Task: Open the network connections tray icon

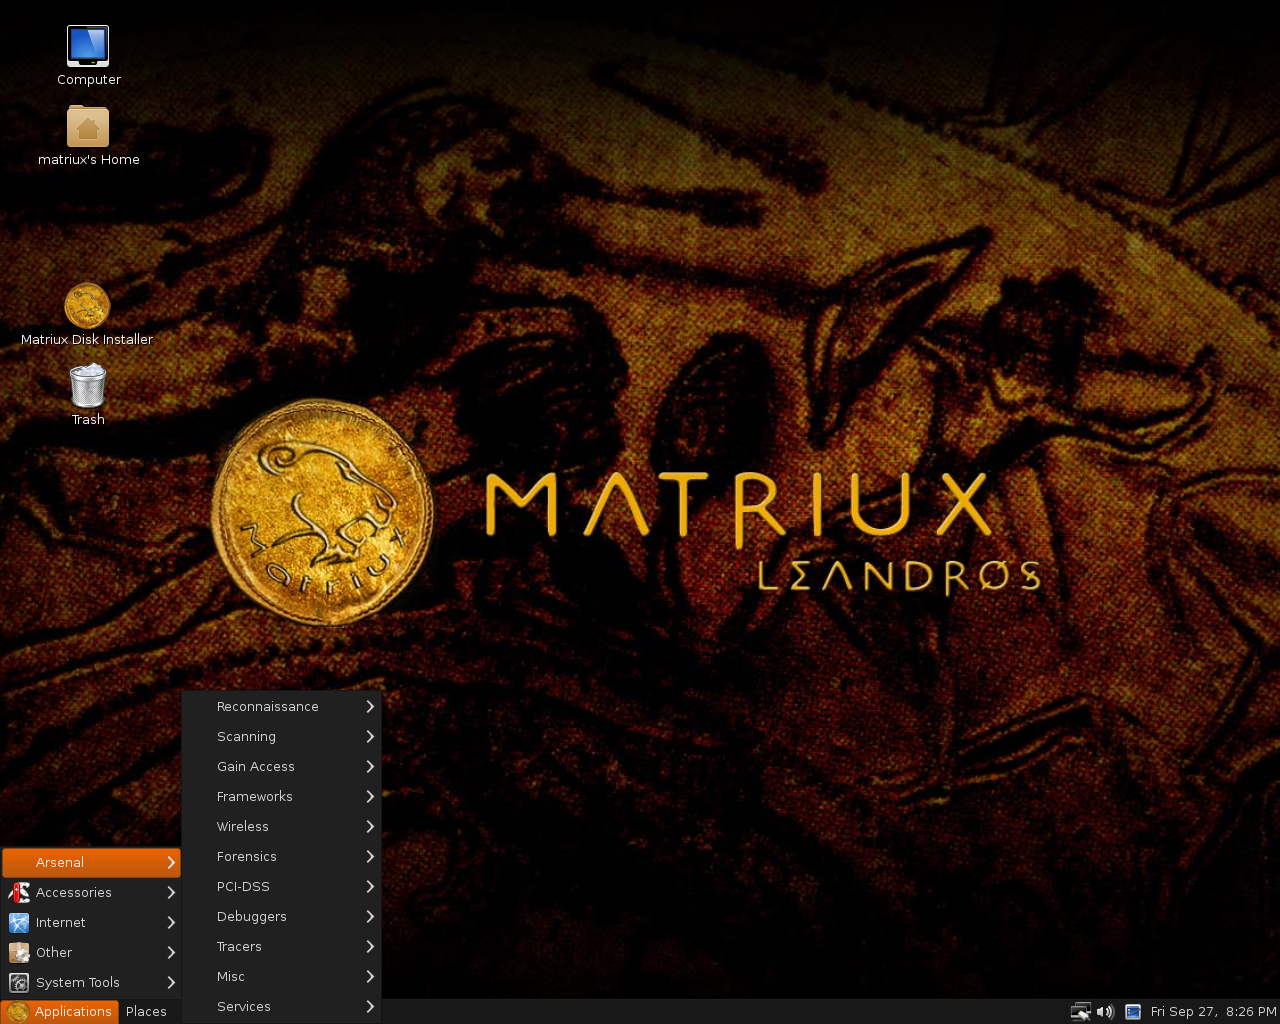Action: click(1081, 1011)
